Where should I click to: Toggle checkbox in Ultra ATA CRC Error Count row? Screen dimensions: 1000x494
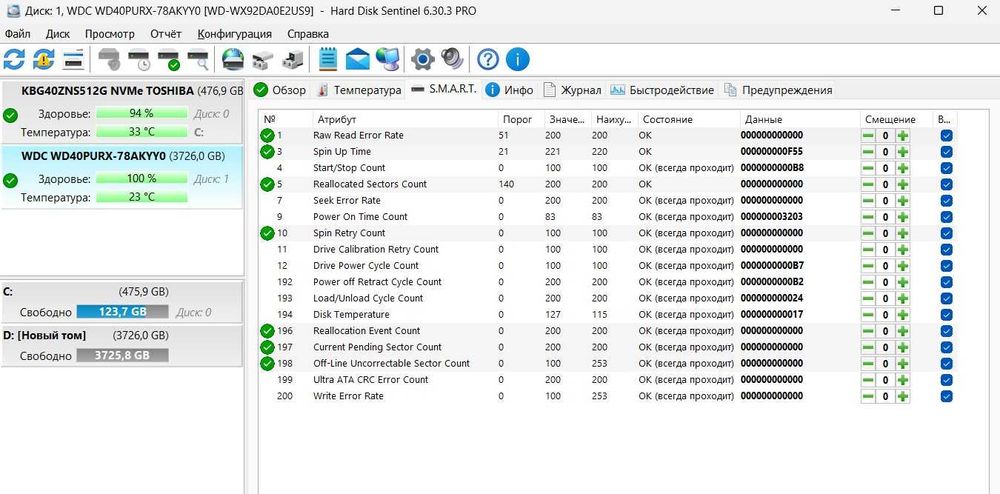946,379
